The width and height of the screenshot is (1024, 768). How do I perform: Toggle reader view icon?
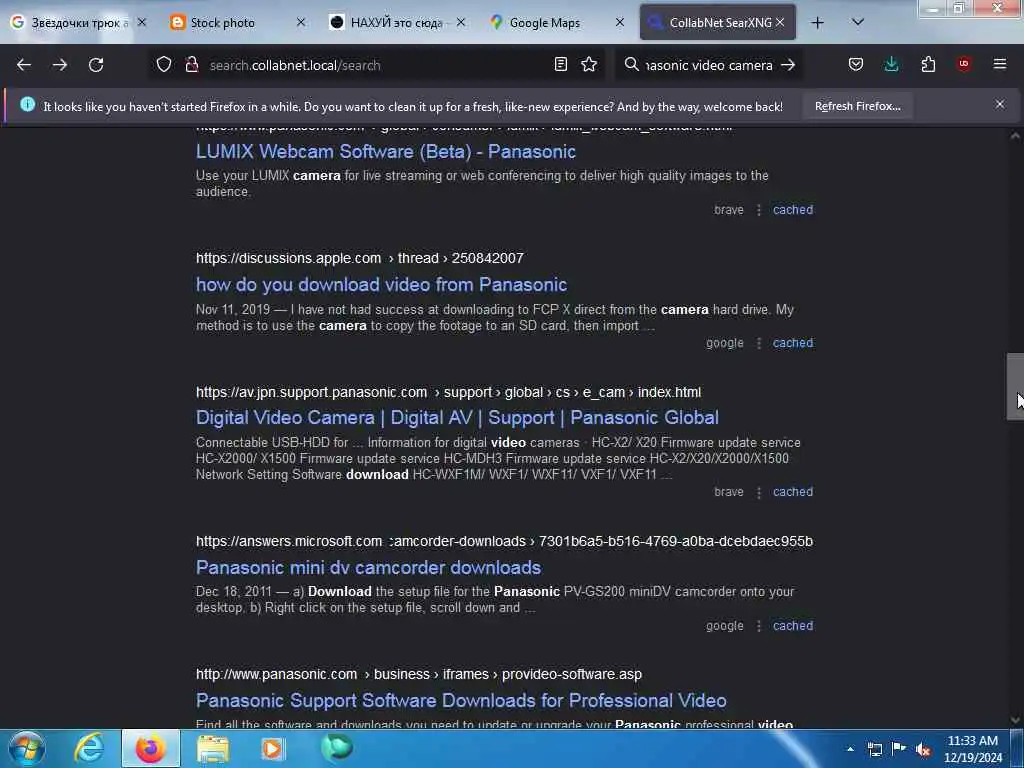[560, 65]
